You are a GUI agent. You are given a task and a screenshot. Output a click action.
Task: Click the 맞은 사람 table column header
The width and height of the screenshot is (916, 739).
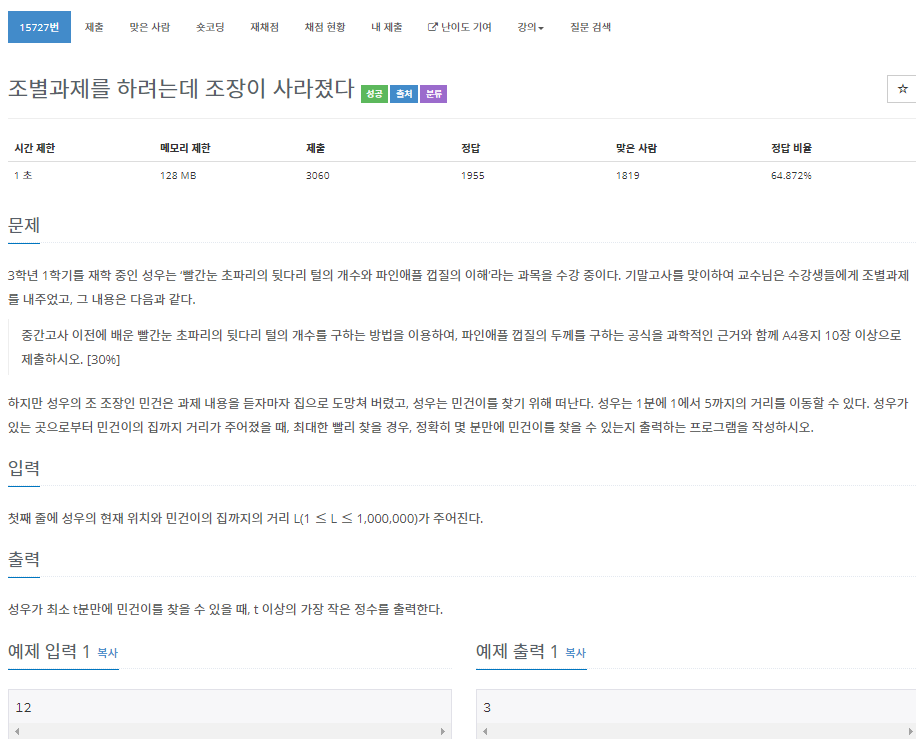[636, 148]
